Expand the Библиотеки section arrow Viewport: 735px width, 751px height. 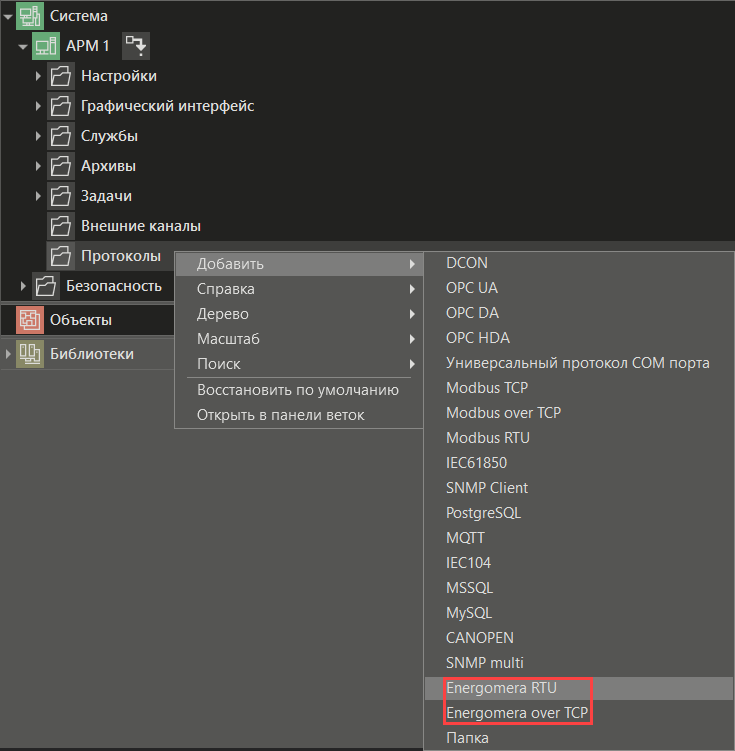pyautogui.click(x=8, y=354)
